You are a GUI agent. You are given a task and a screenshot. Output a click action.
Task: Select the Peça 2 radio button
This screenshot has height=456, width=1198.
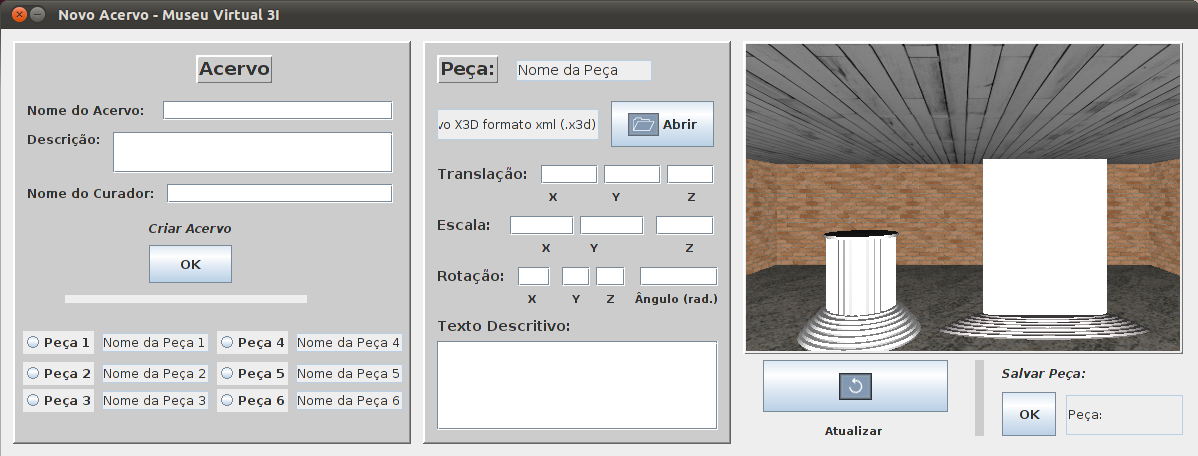coord(33,374)
